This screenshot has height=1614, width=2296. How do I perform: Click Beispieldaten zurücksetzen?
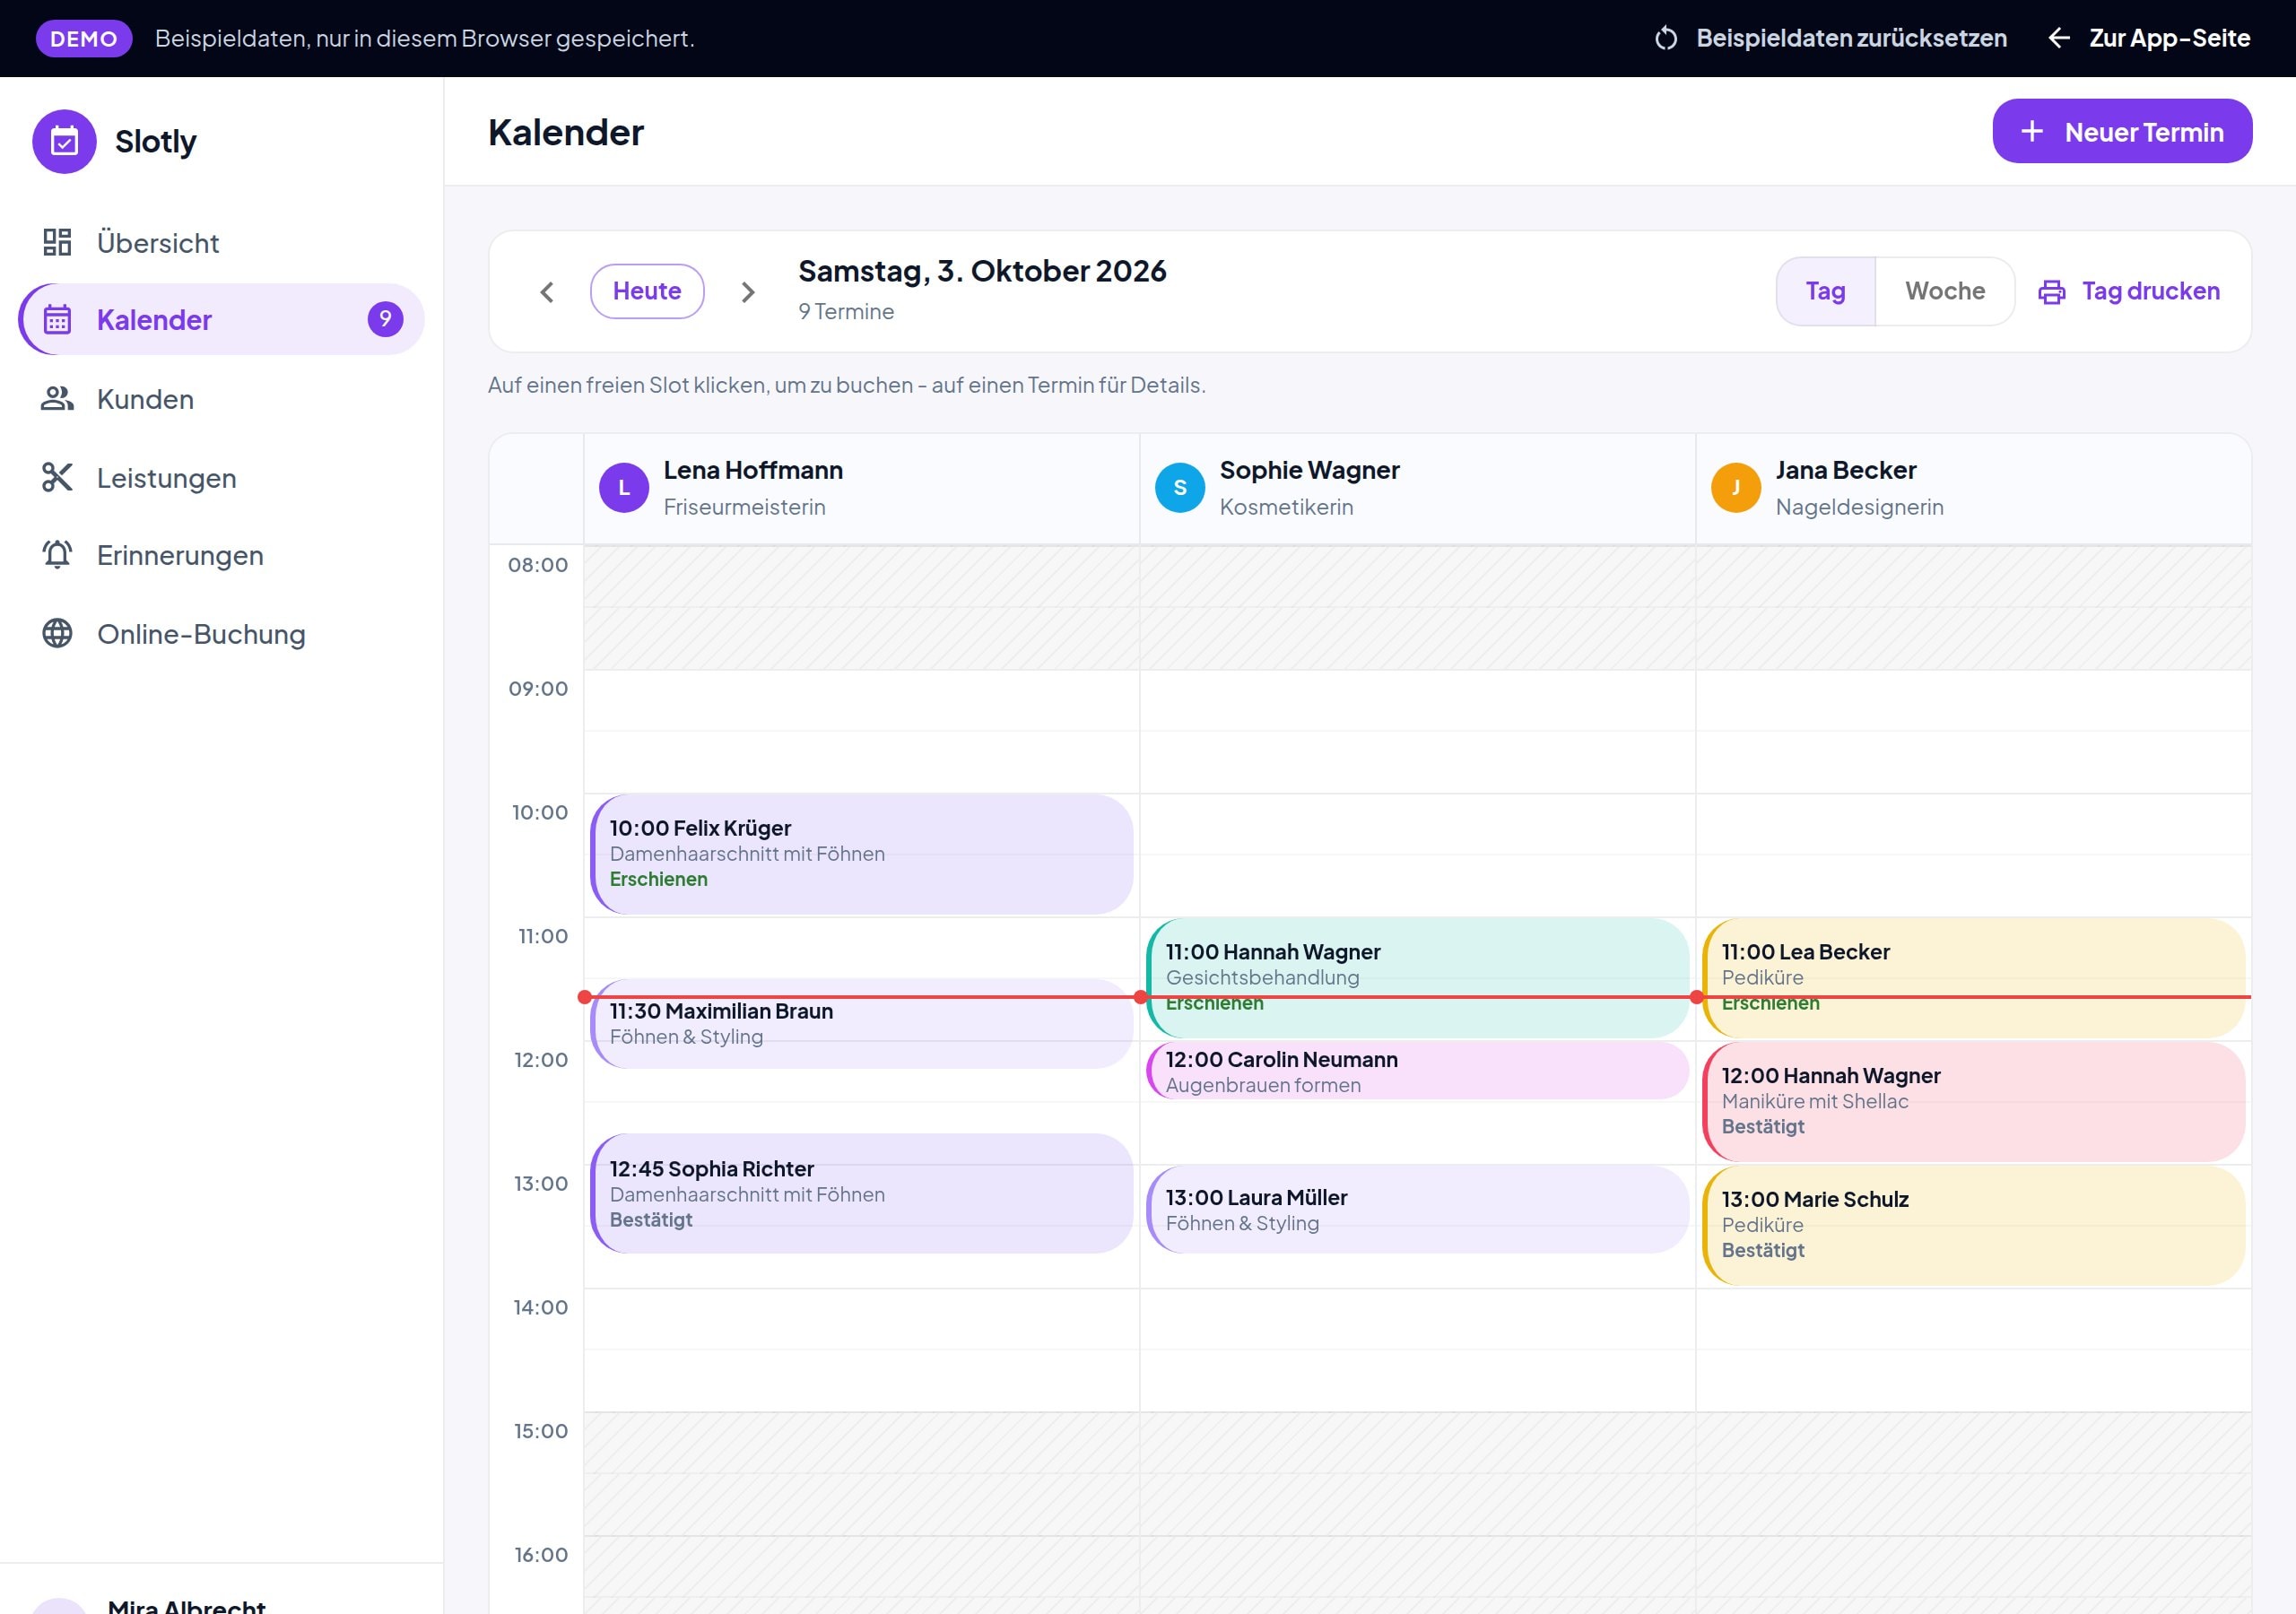click(x=1830, y=38)
